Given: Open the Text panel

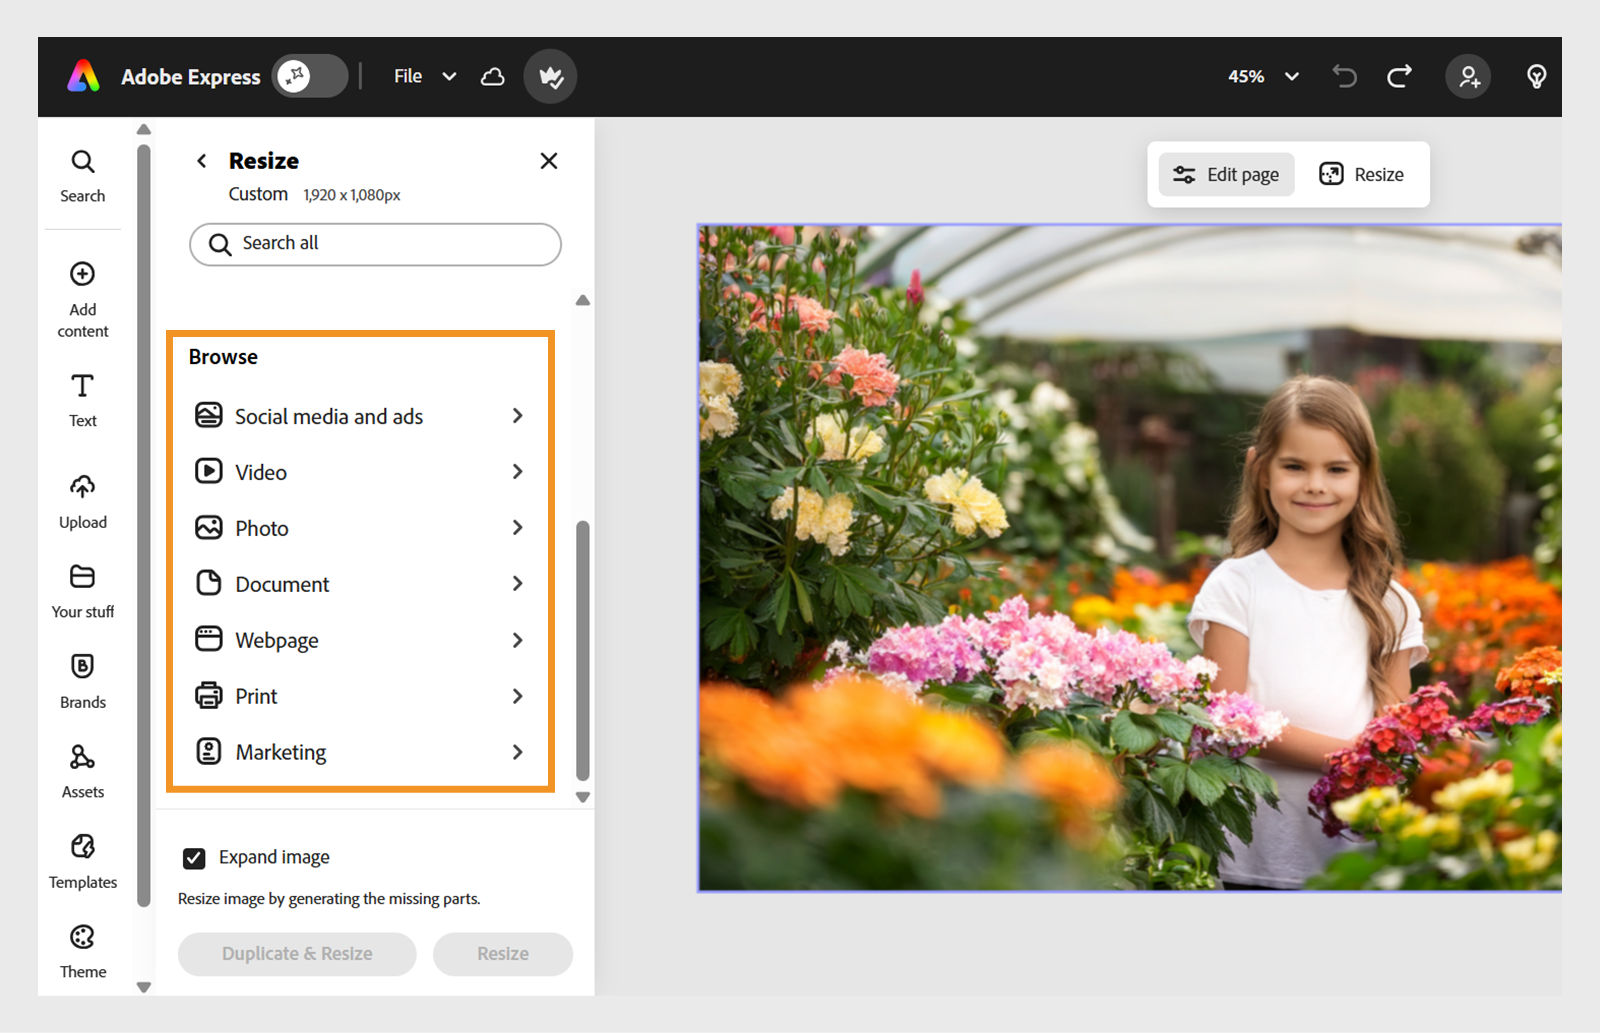Looking at the screenshot, I should (82, 398).
